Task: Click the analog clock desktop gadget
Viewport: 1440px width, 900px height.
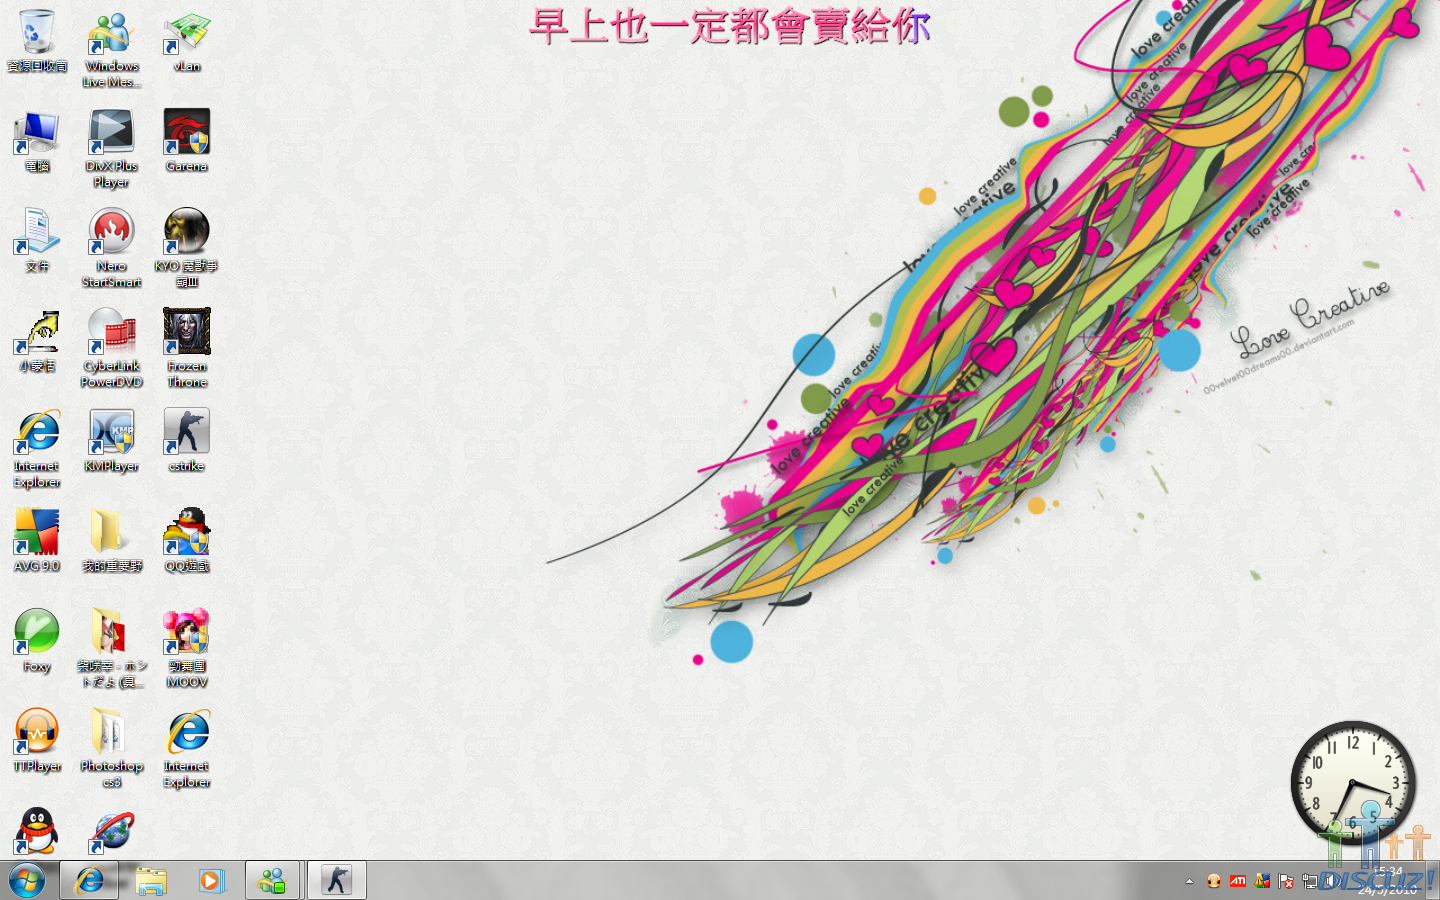Action: pyautogui.click(x=1352, y=782)
